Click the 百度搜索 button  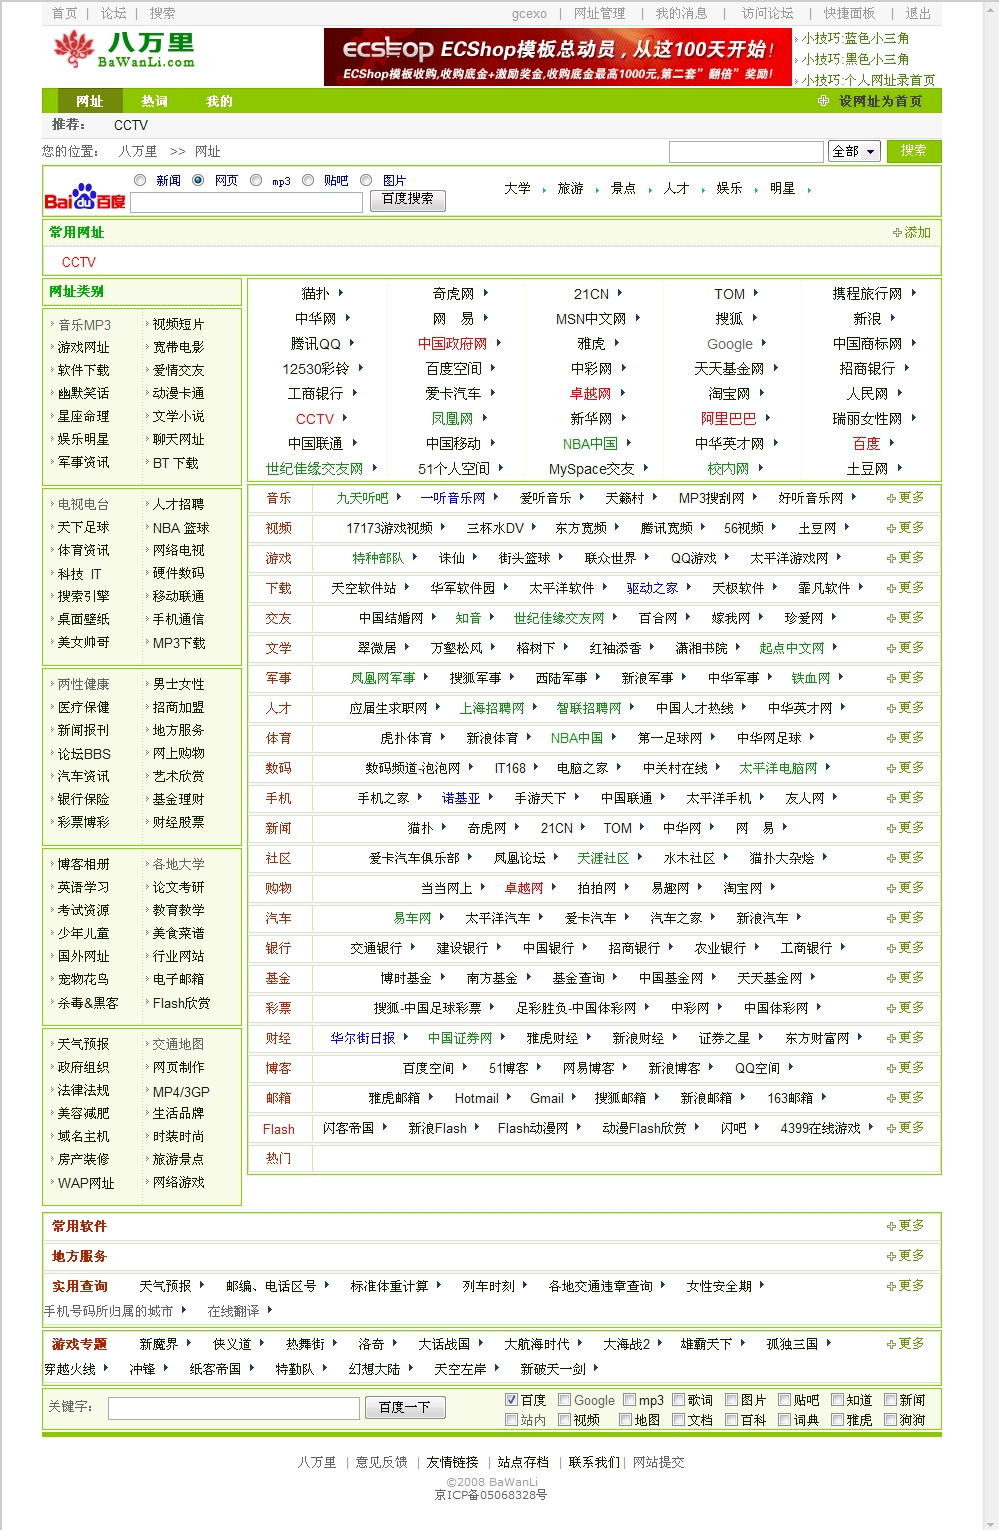click(408, 199)
